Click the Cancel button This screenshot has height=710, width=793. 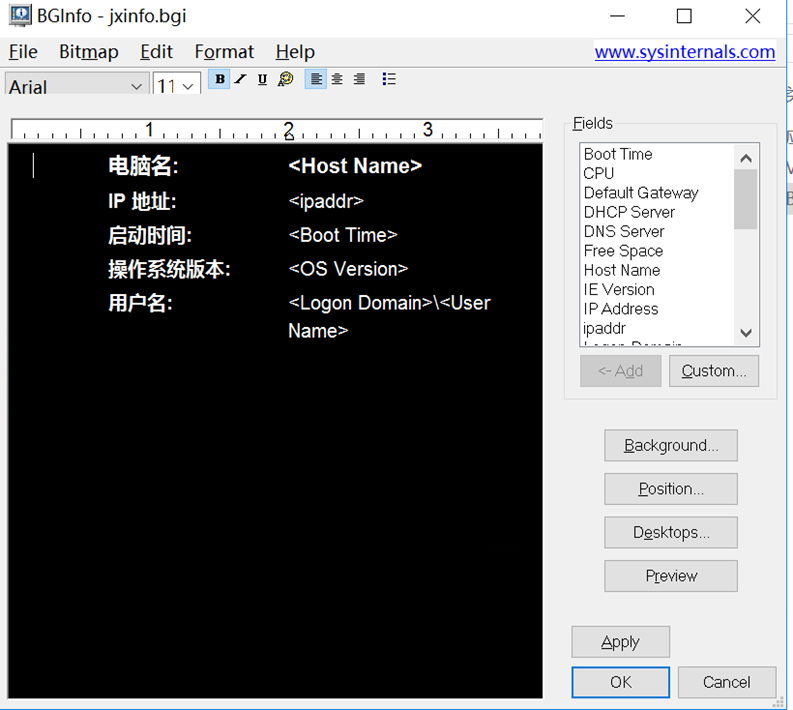click(727, 682)
